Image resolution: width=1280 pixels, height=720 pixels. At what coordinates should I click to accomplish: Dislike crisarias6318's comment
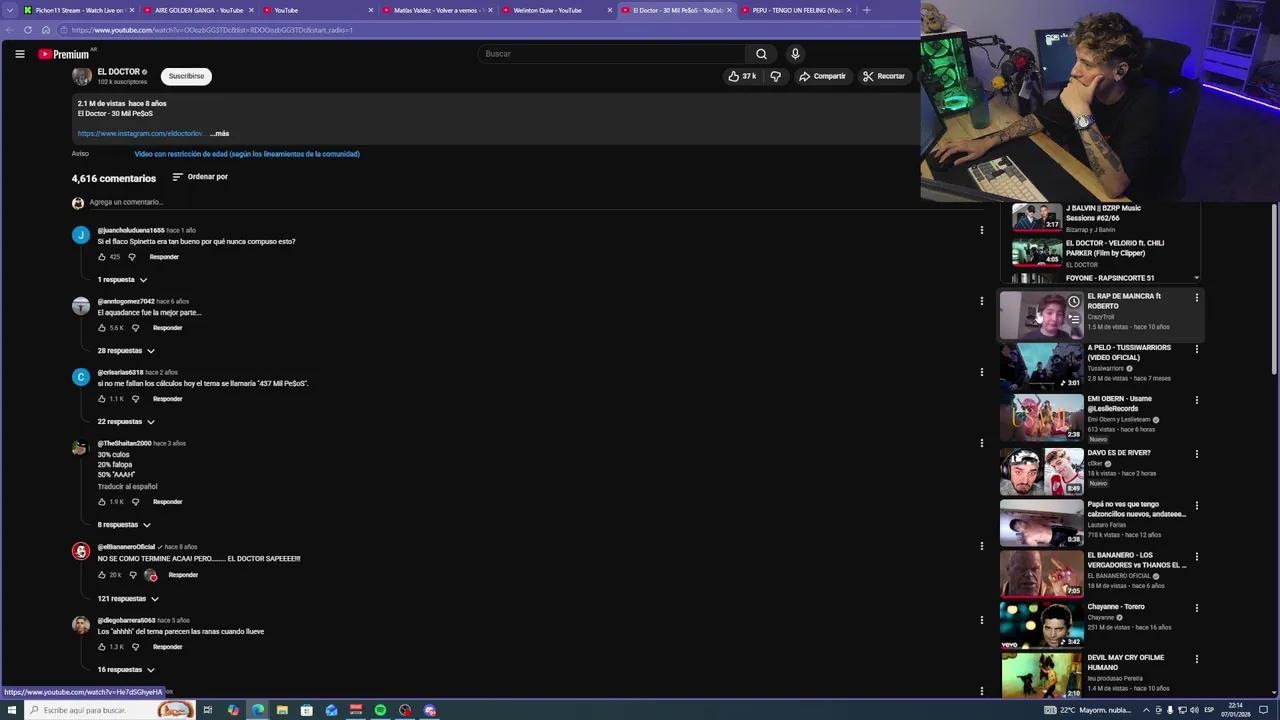click(x=136, y=399)
